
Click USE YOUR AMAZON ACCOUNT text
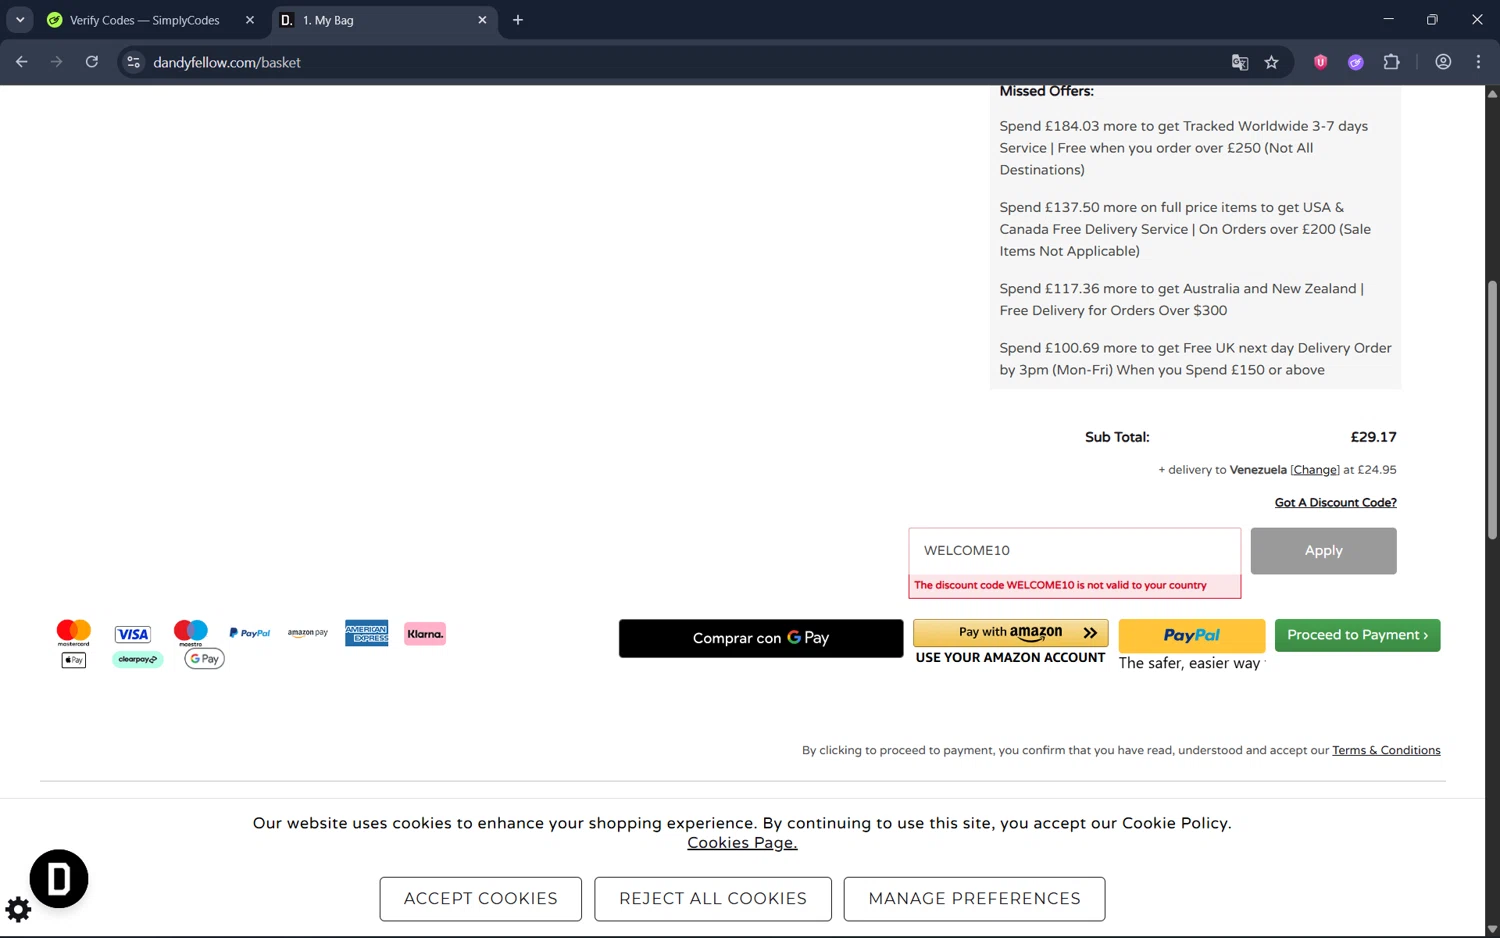click(1010, 658)
